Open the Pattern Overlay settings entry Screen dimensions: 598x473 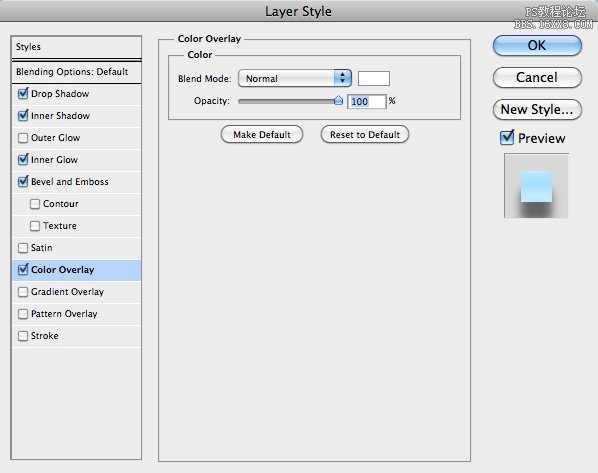tap(77, 314)
